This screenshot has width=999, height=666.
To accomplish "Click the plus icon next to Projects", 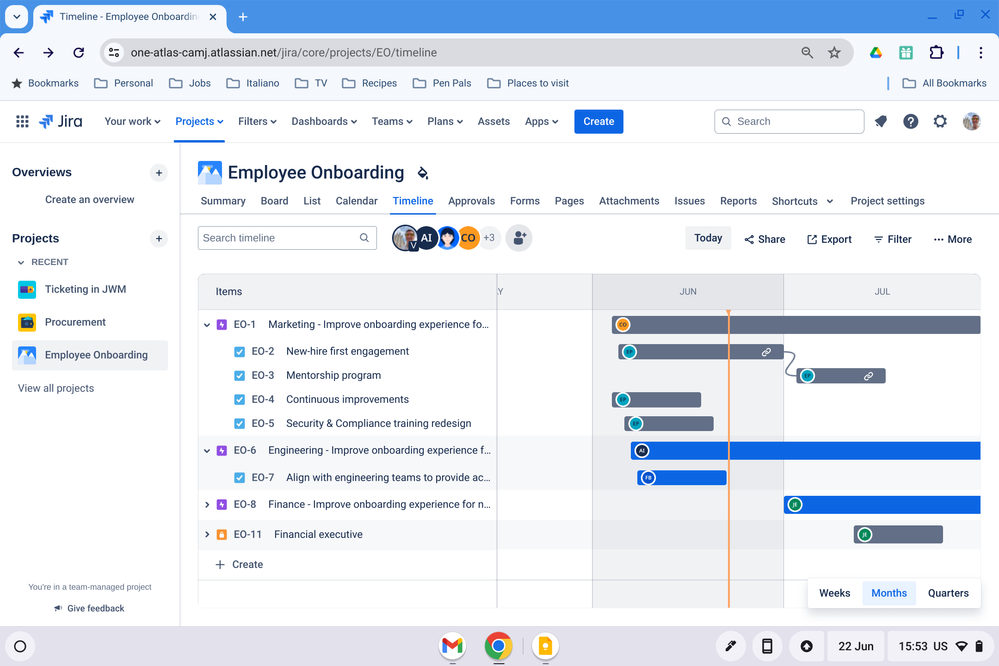I will pos(159,238).
